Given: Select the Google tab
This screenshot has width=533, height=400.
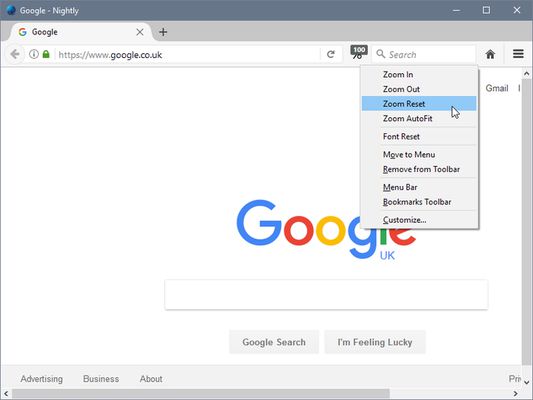Looking at the screenshot, I should [x=80, y=32].
